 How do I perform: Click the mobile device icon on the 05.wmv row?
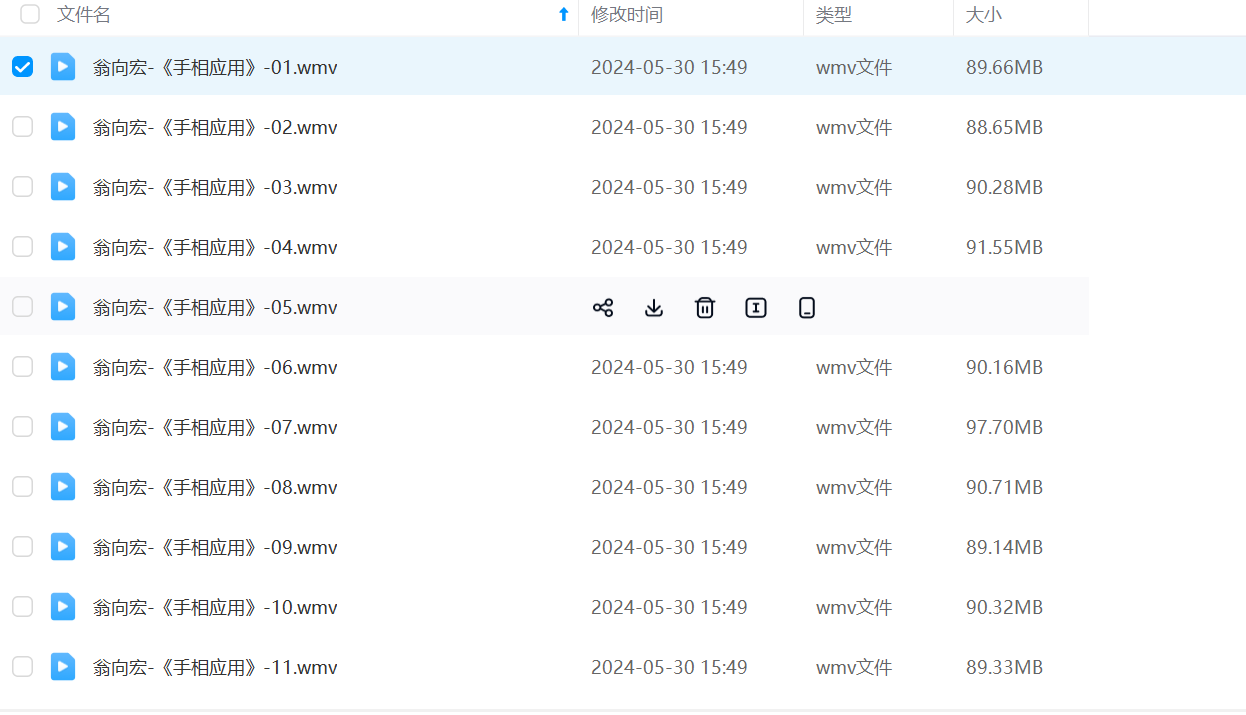pyautogui.click(x=807, y=308)
